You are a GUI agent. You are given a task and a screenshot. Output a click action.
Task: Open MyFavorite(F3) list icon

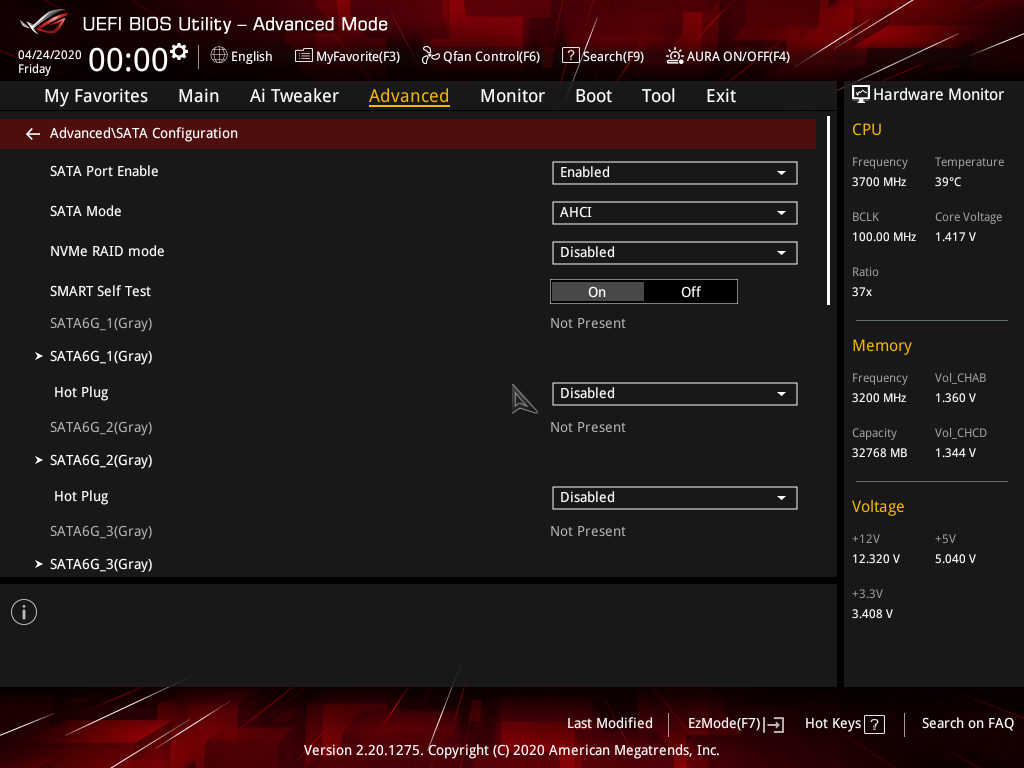coord(304,56)
